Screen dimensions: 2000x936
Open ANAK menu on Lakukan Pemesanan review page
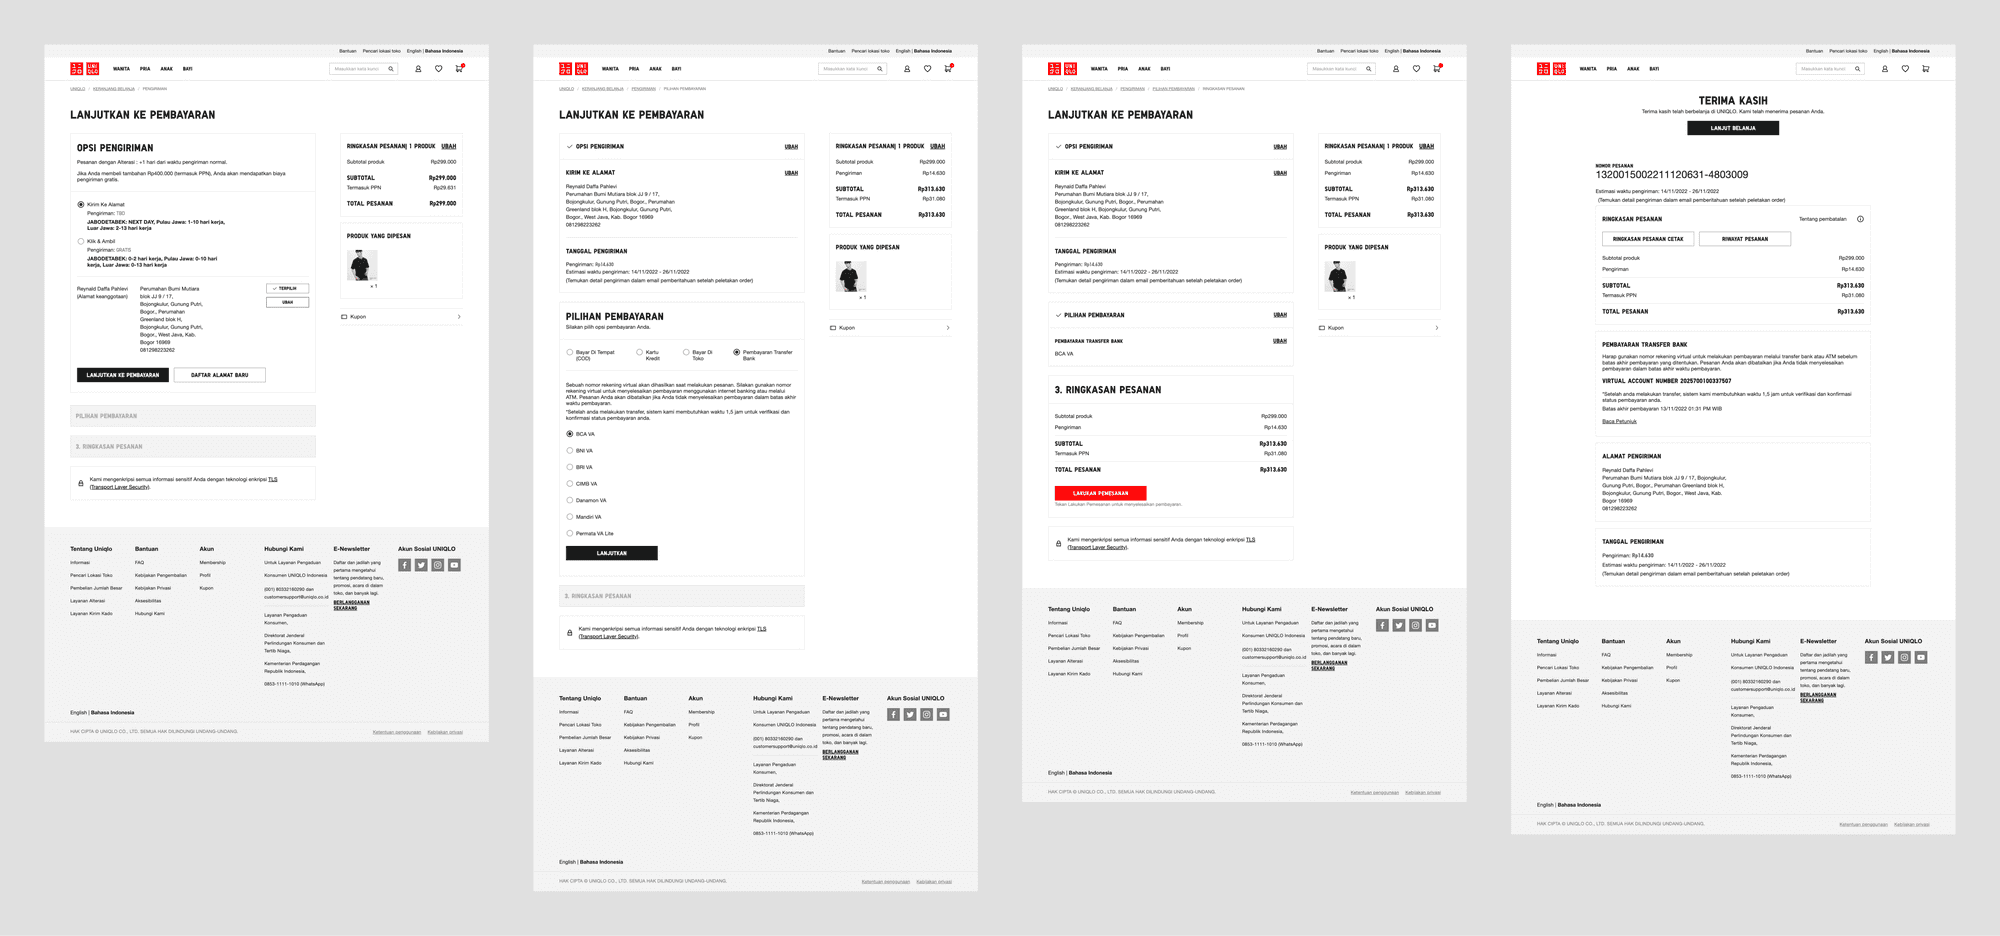tap(1144, 69)
